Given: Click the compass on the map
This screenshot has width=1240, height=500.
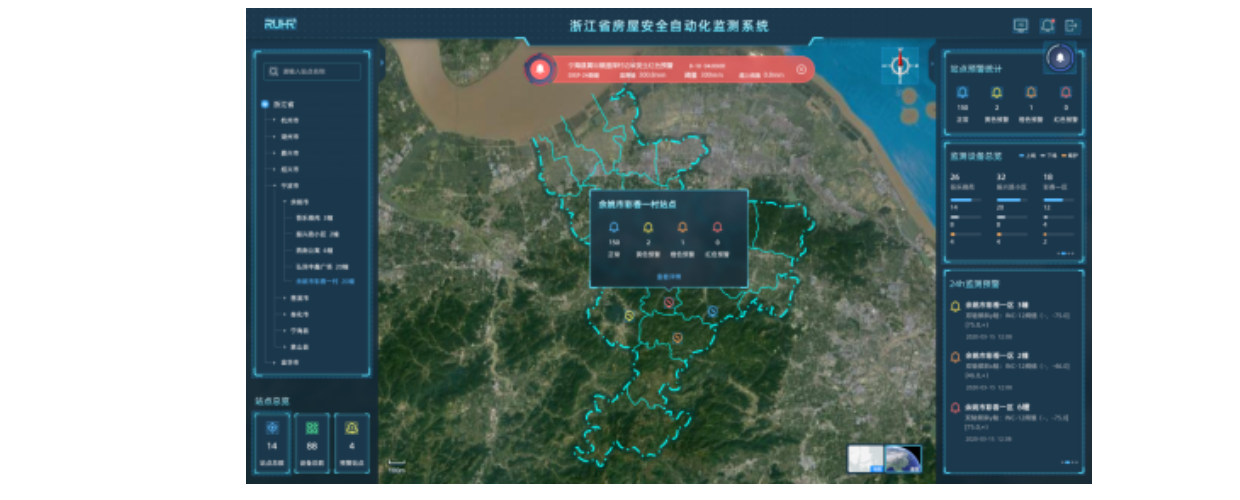Looking at the screenshot, I should (899, 65).
